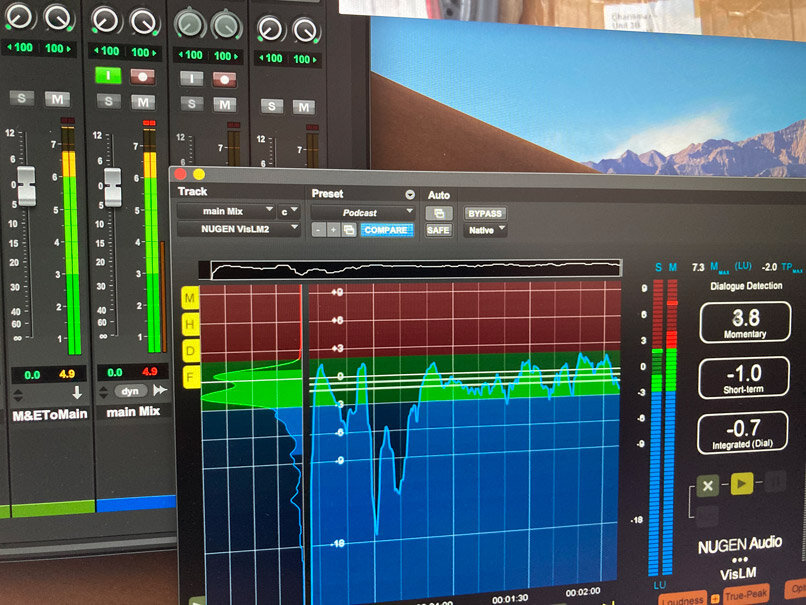Click the next preset plus button
This screenshot has width=806, height=605.
tap(334, 229)
